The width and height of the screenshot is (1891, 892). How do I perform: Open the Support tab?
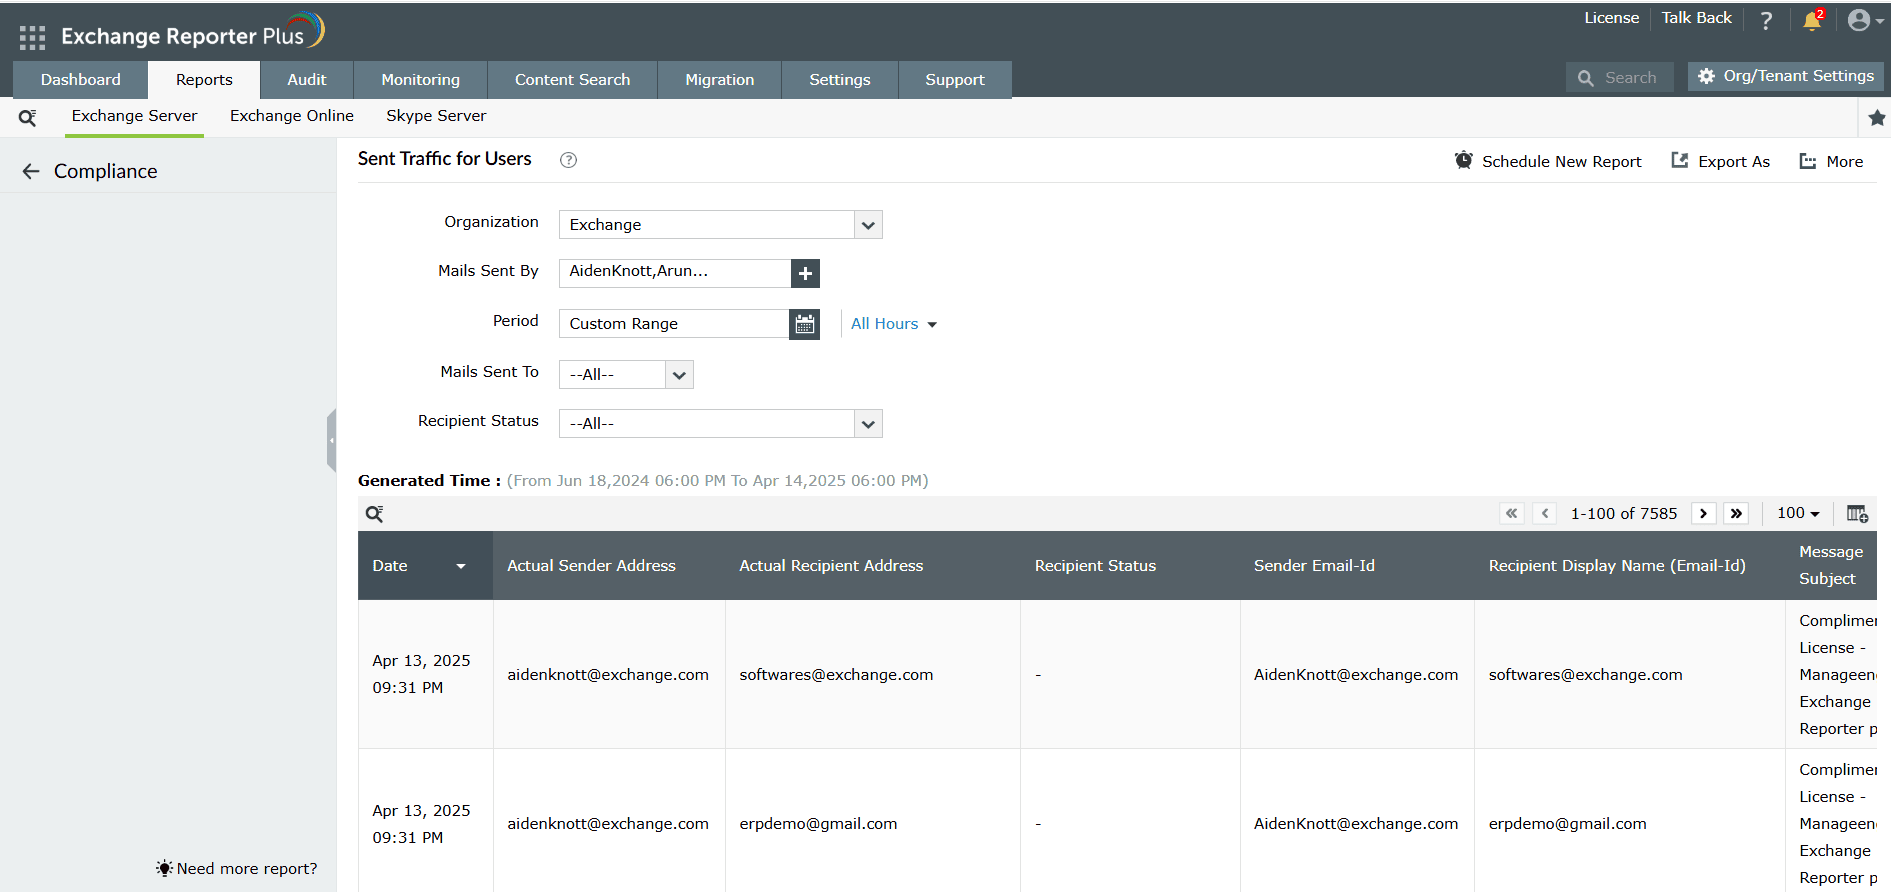[x=955, y=80]
